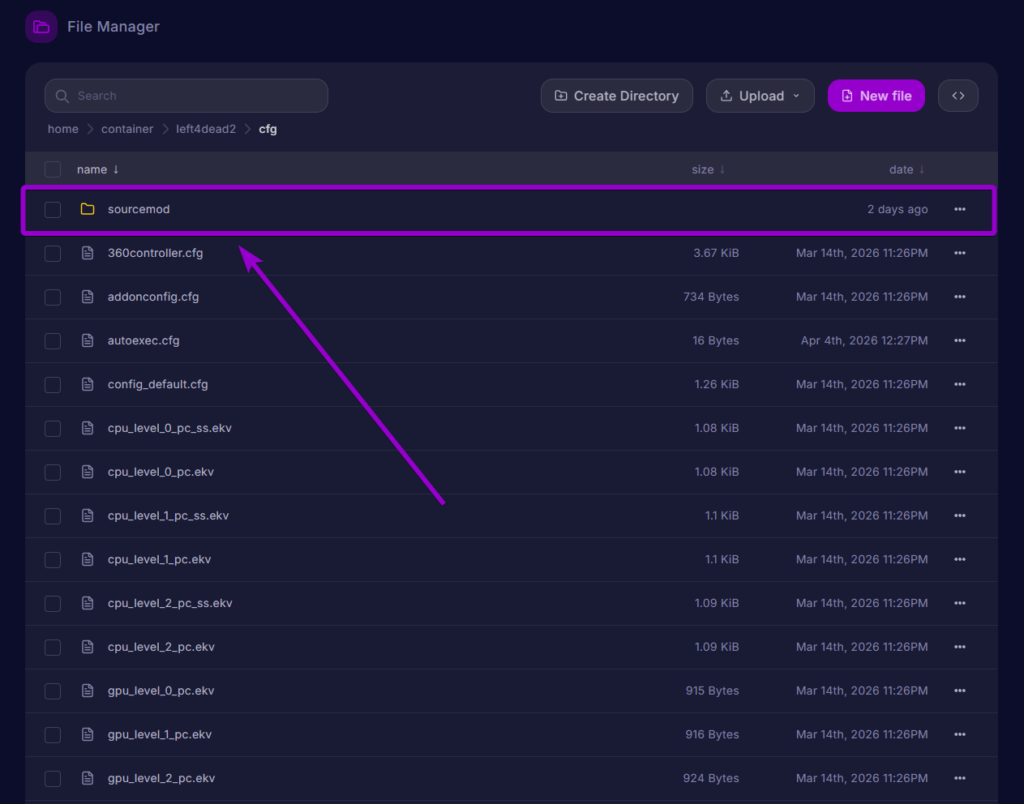Open the actions menu for sourcemod
This screenshot has width=1024, height=804.
point(959,209)
